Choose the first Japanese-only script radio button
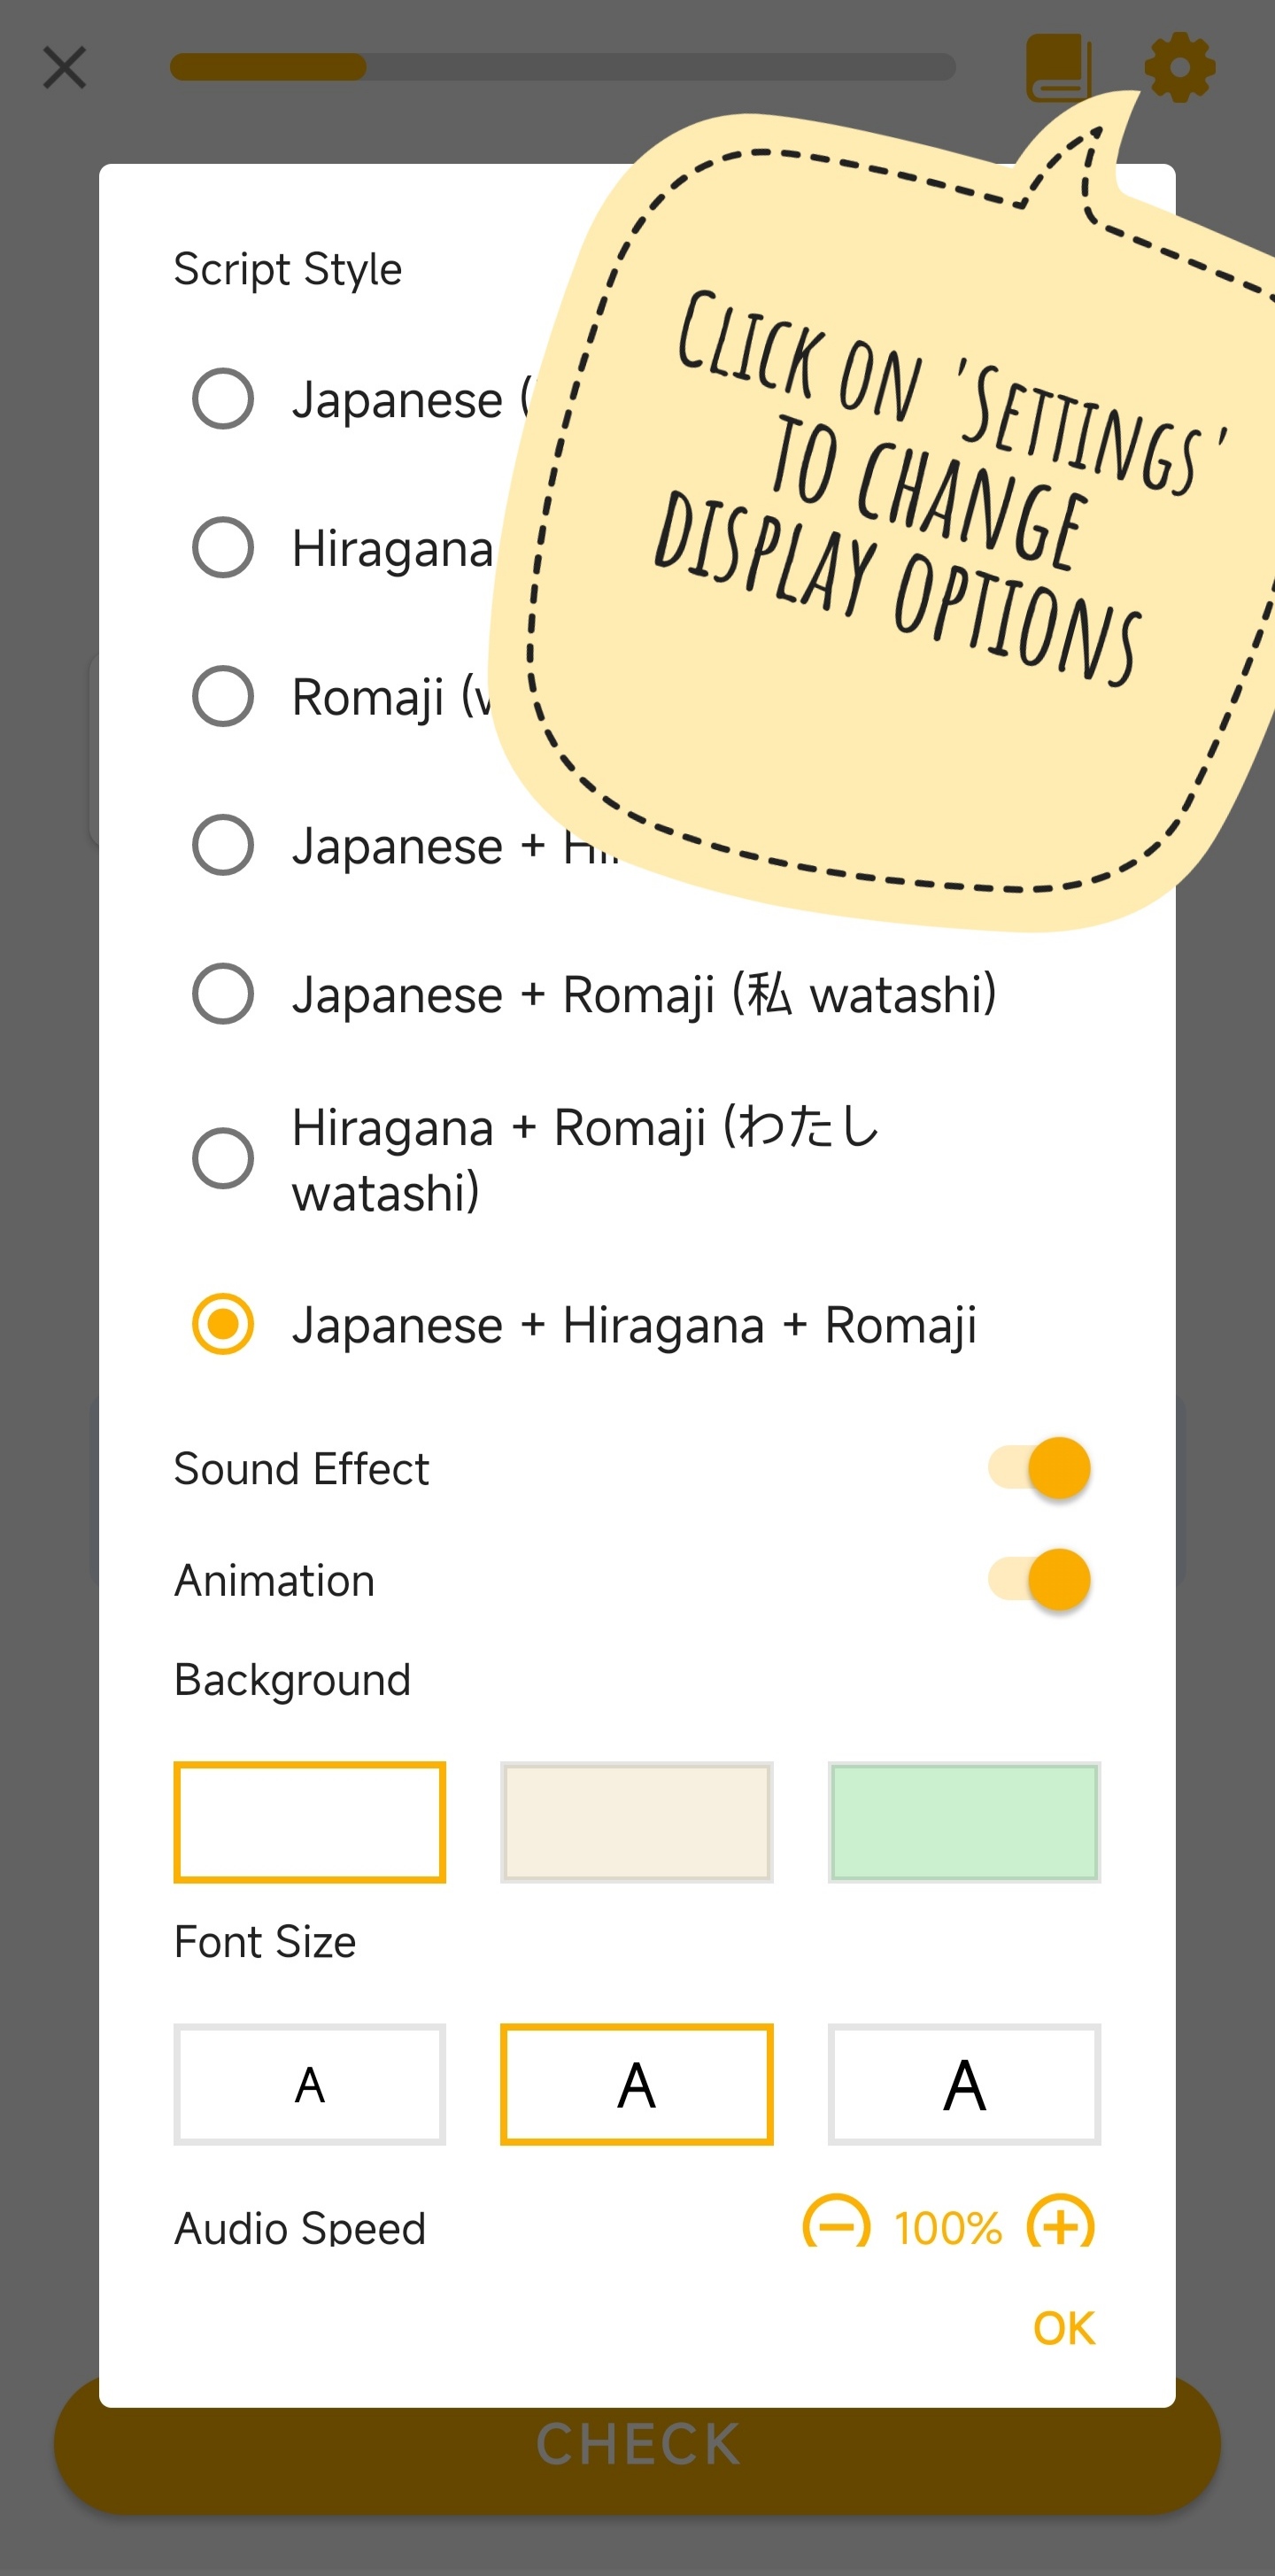This screenshot has width=1275, height=2576. coord(223,399)
